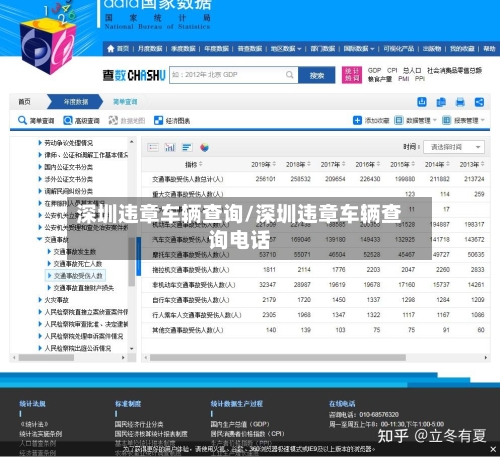Viewport: 500px width, 457px height.
Task: Expand 劳动争议处理情况 tree node
Action: tap(40, 143)
